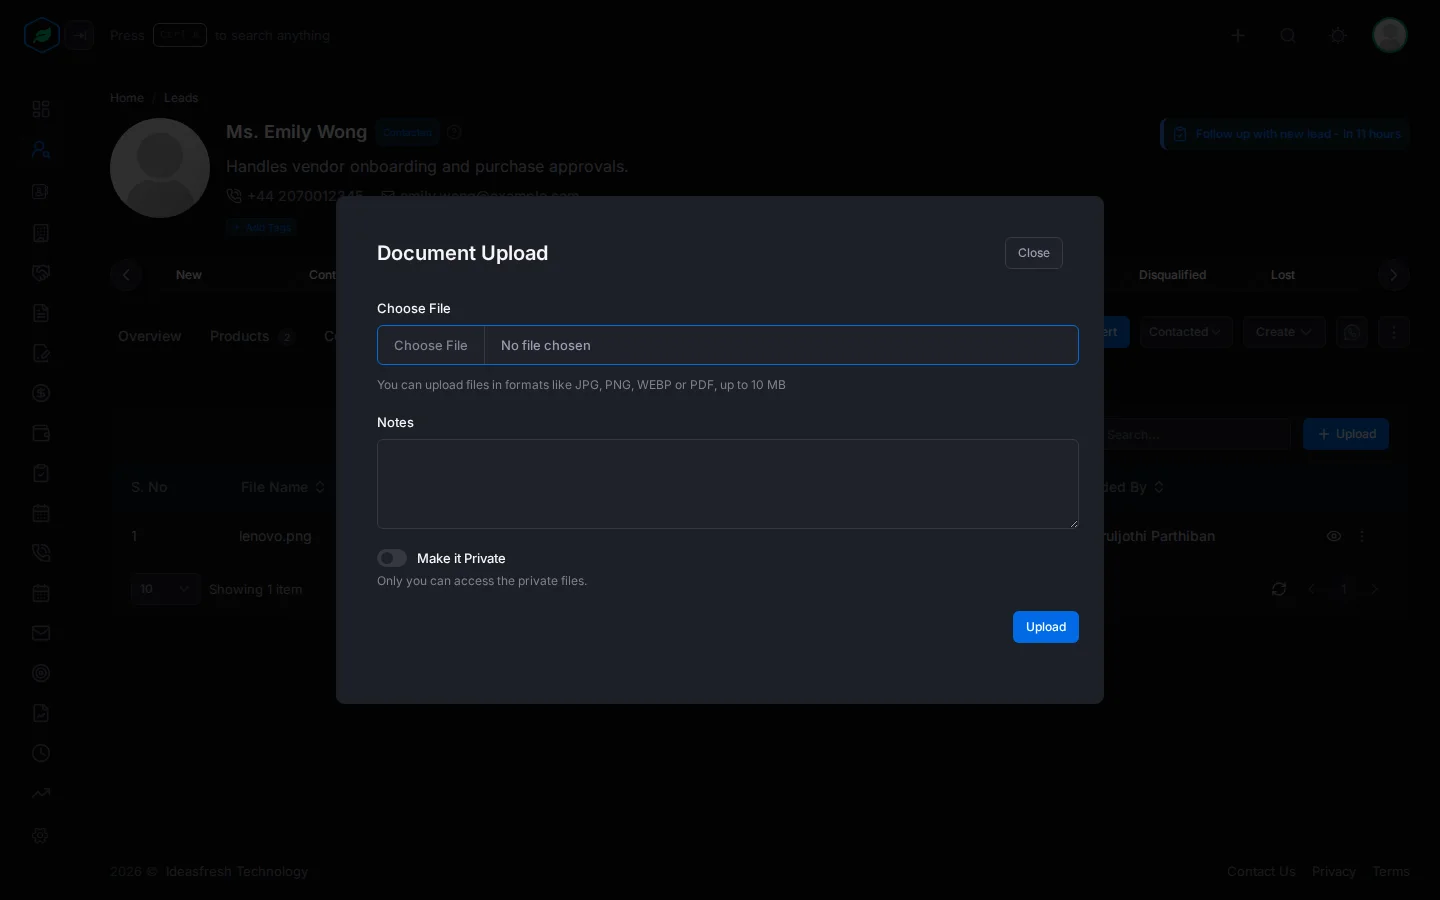Open the three-dot menu beside WhatsApp
1440x900 pixels.
1394,332
